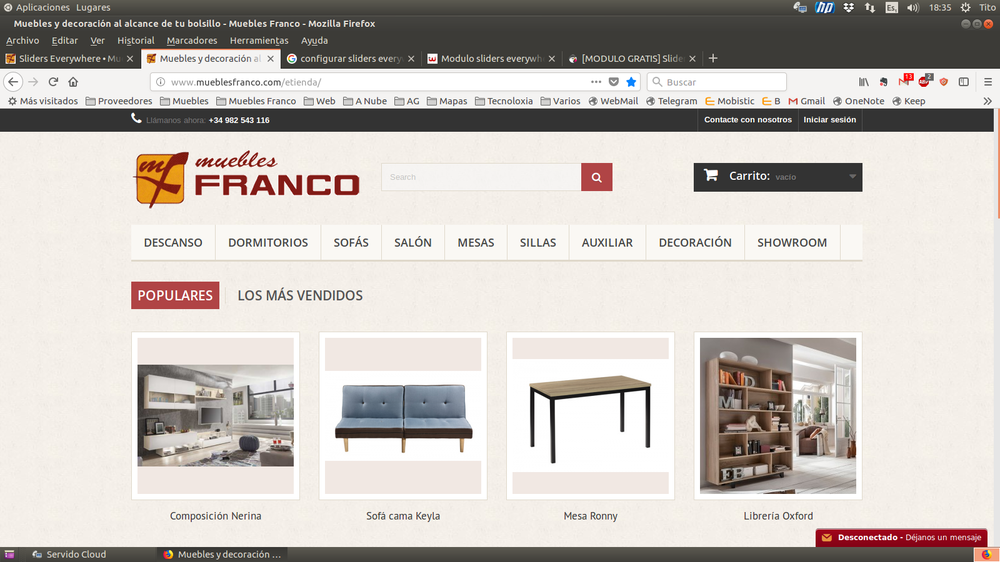Select the POPULARES tab

click(x=175, y=295)
